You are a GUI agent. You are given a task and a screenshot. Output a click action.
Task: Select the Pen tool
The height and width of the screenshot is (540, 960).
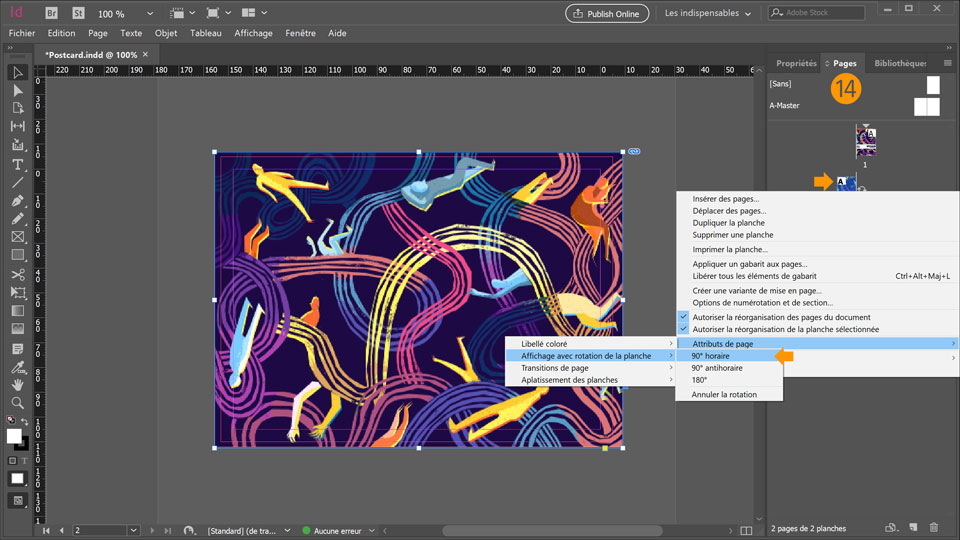18,201
